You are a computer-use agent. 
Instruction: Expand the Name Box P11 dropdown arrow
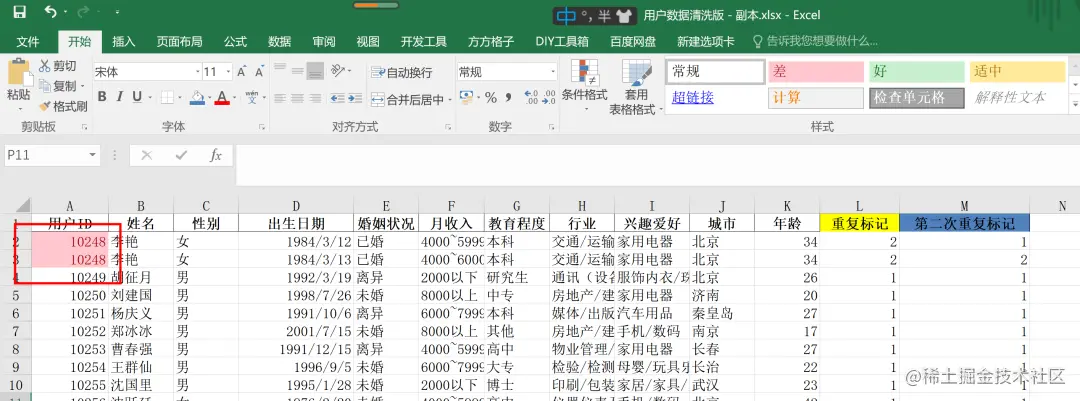pos(92,155)
